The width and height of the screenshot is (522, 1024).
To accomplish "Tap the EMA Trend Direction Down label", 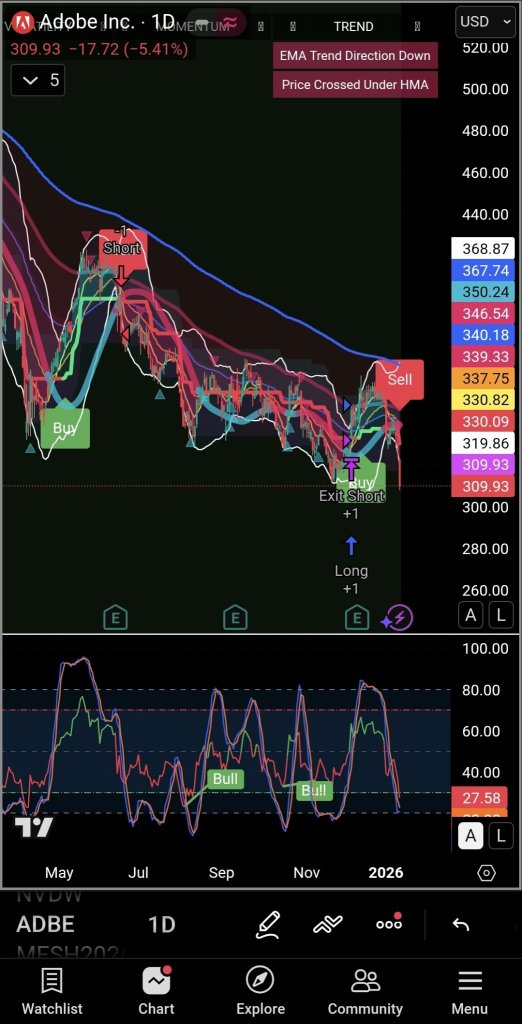I will pos(355,56).
